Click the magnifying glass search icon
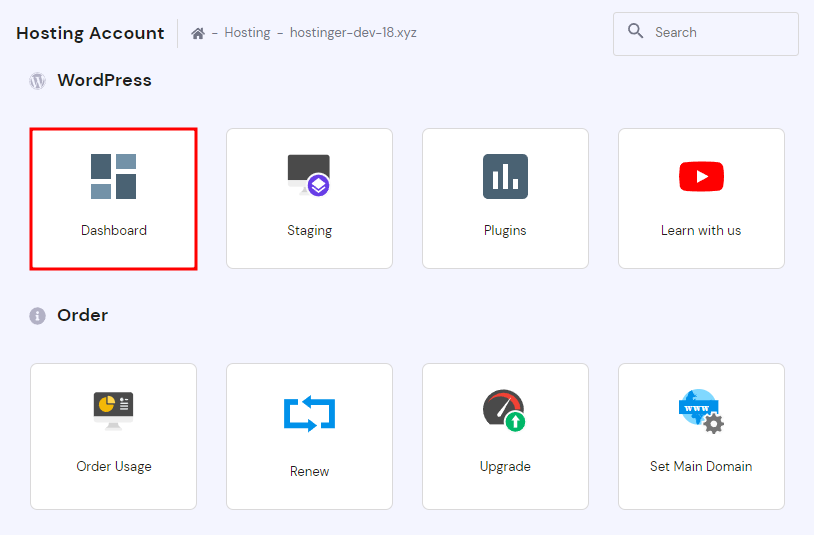 click(636, 32)
